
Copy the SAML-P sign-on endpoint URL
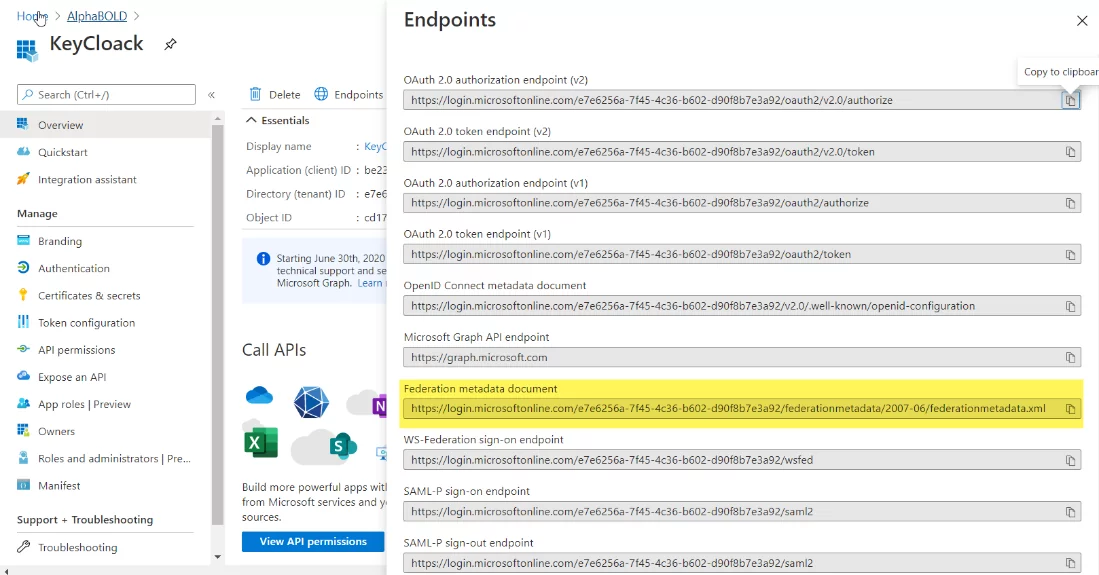click(x=1070, y=512)
